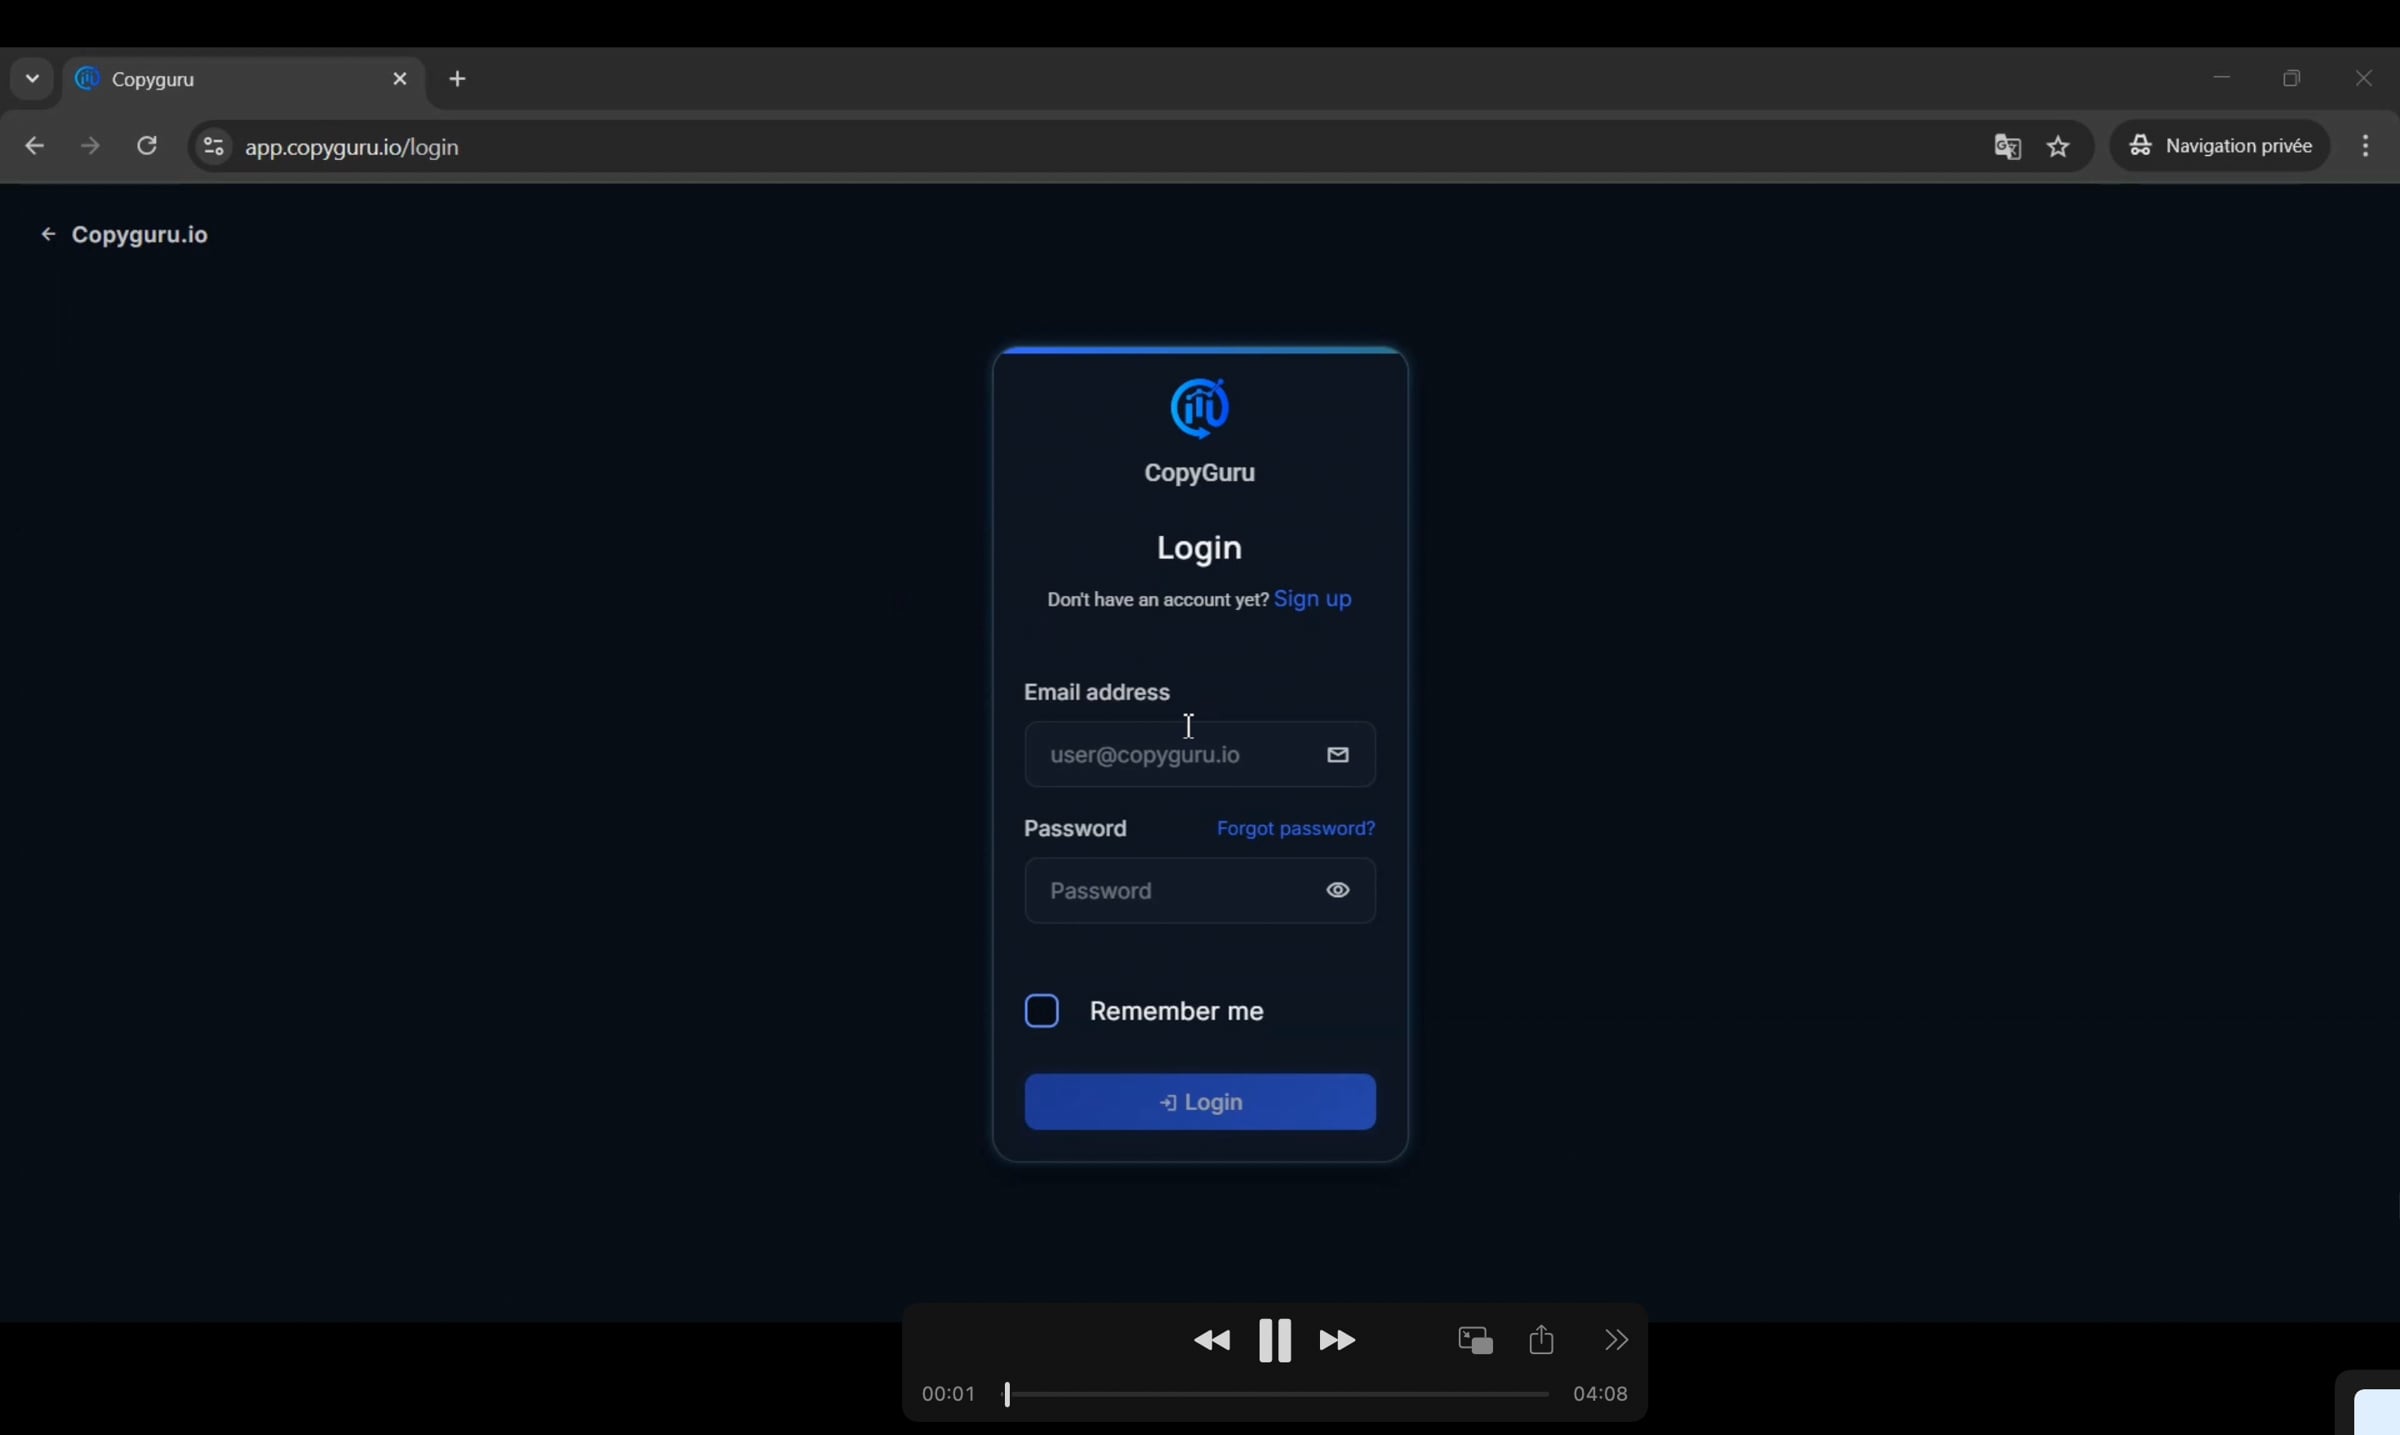
Task: Open the tab search dropdown arrow
Action: click(32, 78)
